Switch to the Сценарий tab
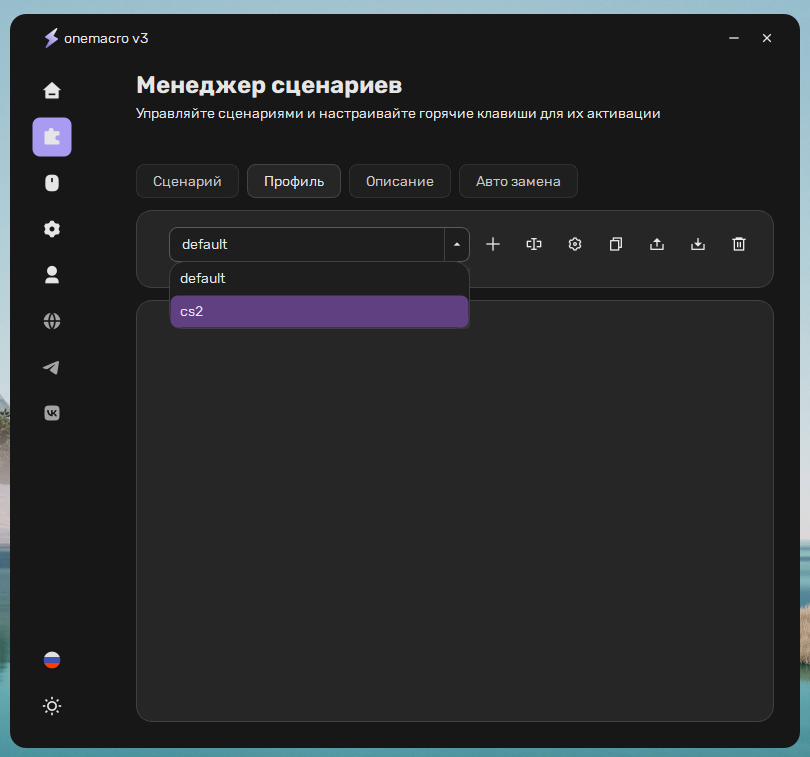 click(188, 181)
